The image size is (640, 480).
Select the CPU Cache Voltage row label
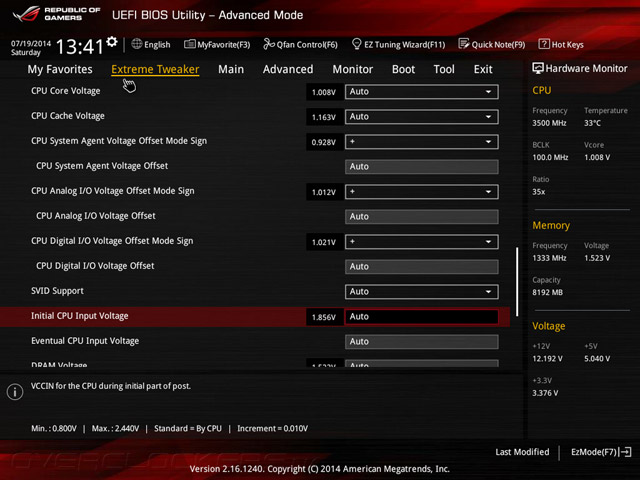coord(68,116)
